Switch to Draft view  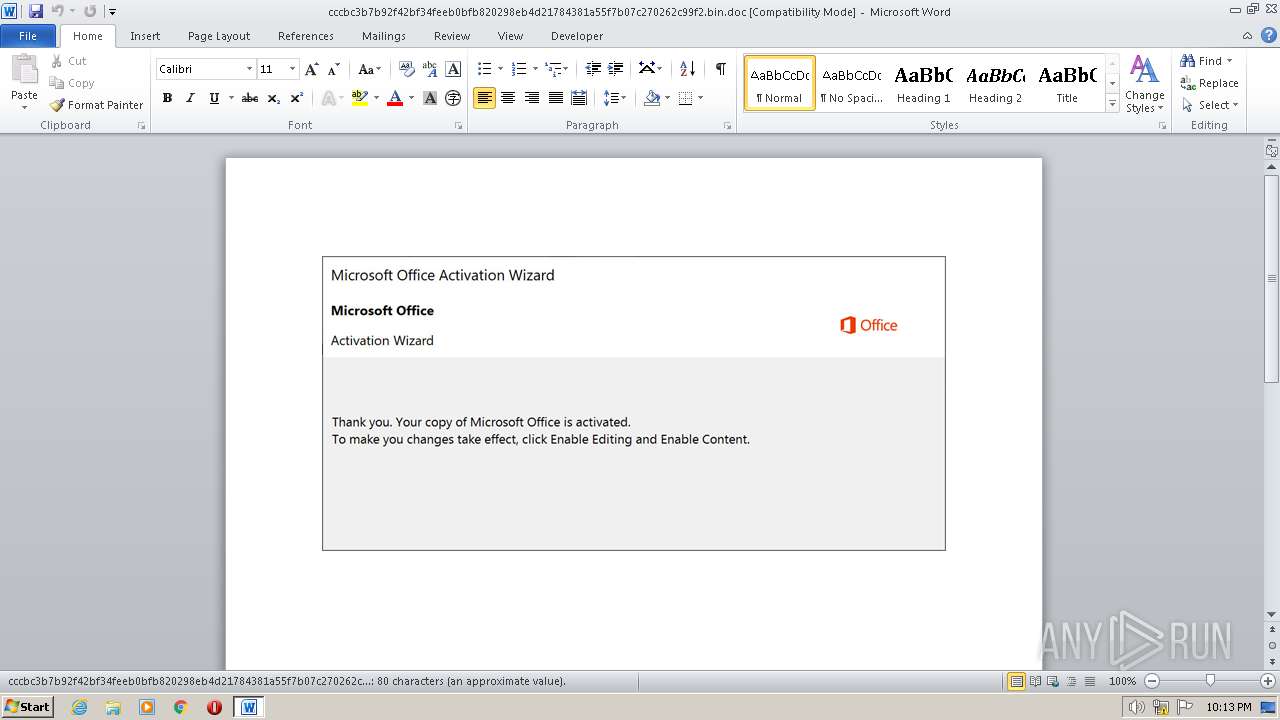[1088, 681]
